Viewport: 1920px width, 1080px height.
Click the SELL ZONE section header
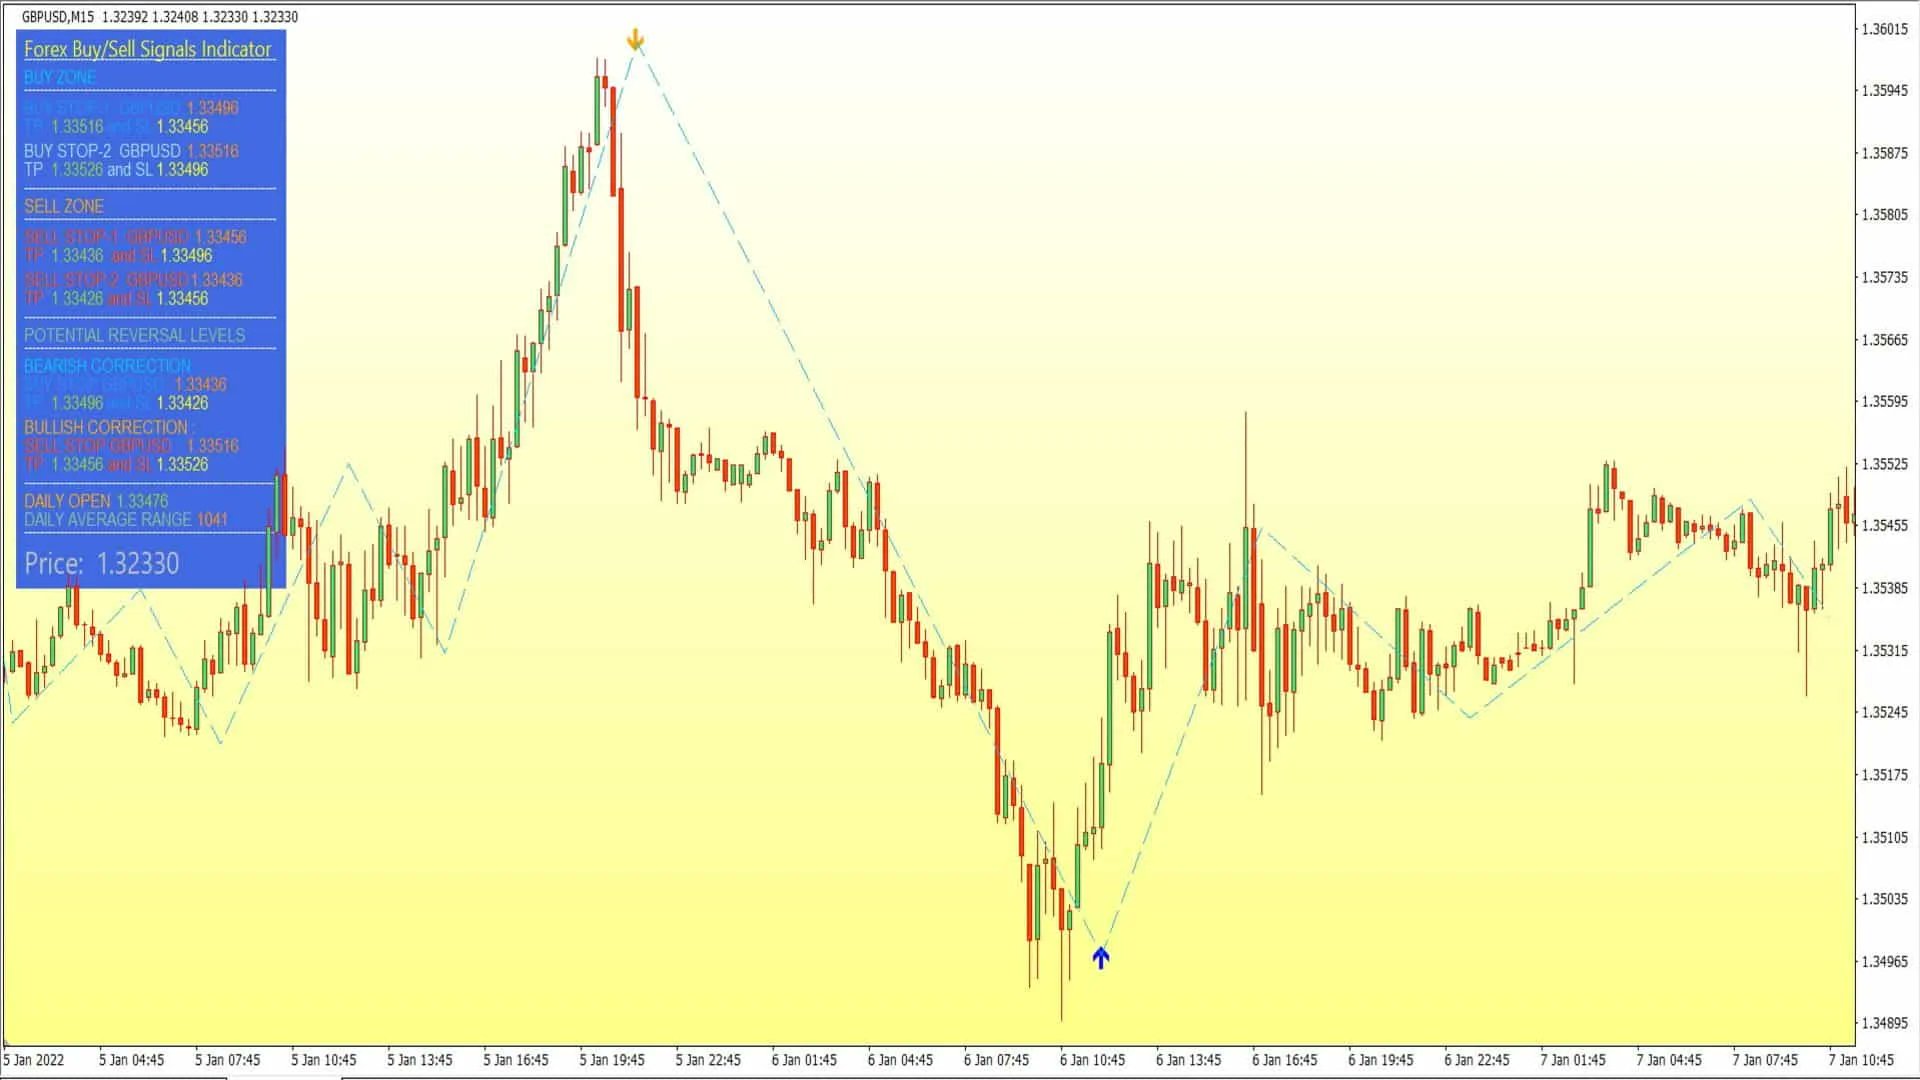(63, 206)
